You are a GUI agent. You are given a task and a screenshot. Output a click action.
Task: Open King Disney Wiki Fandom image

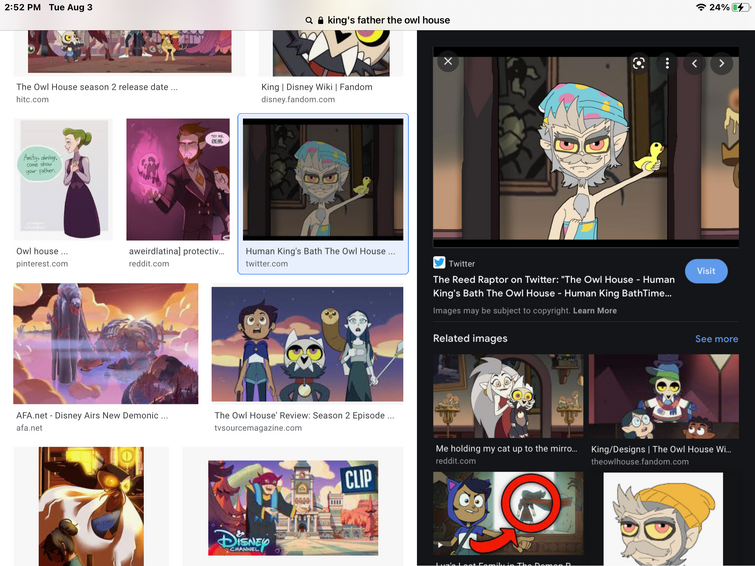(331, 53)
